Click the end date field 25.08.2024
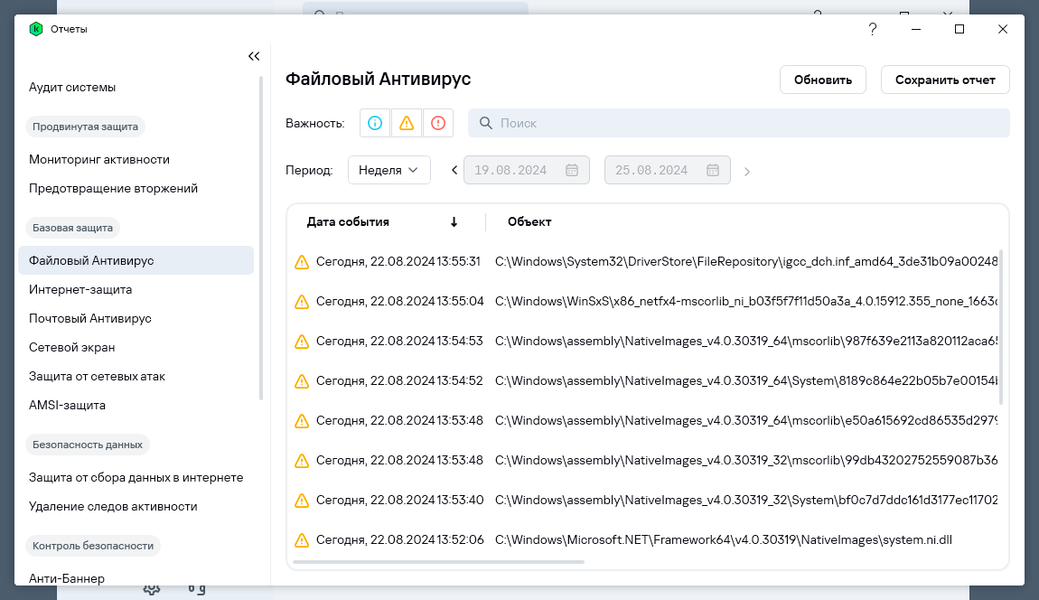 coord(667,170)
